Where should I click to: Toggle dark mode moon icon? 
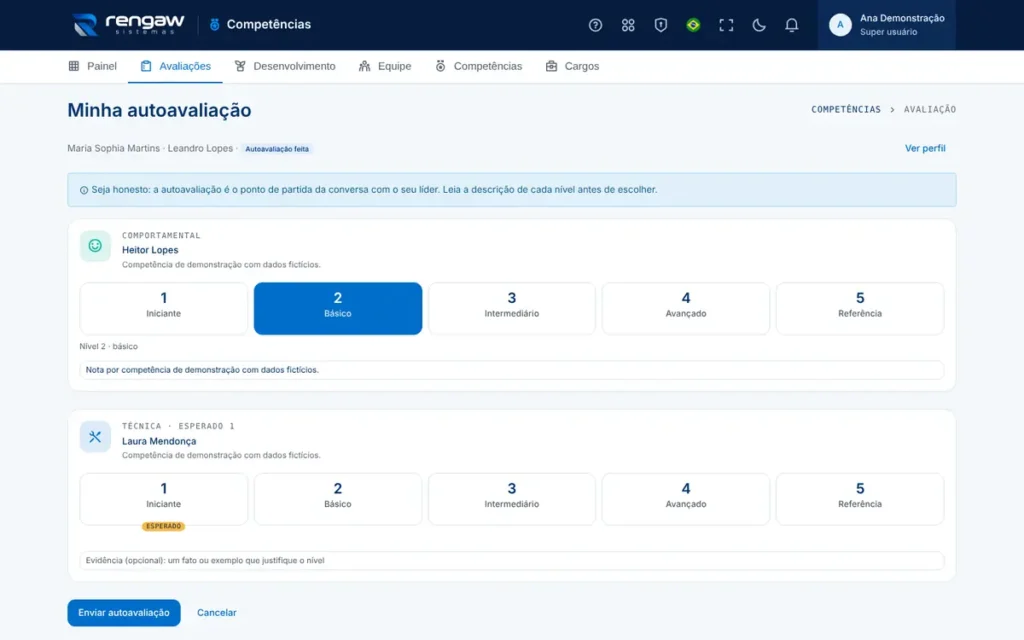click(x=758, y=25)
